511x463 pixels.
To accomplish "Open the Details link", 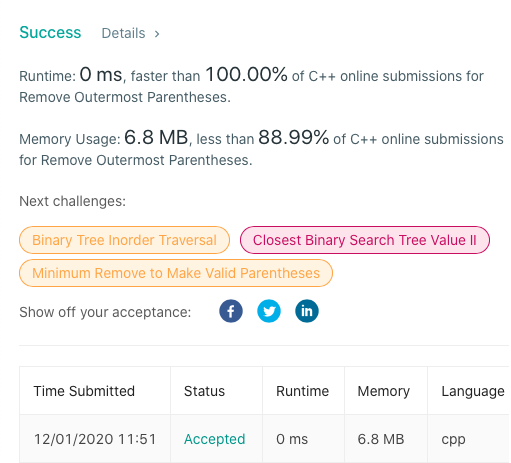I will [123, 33].
